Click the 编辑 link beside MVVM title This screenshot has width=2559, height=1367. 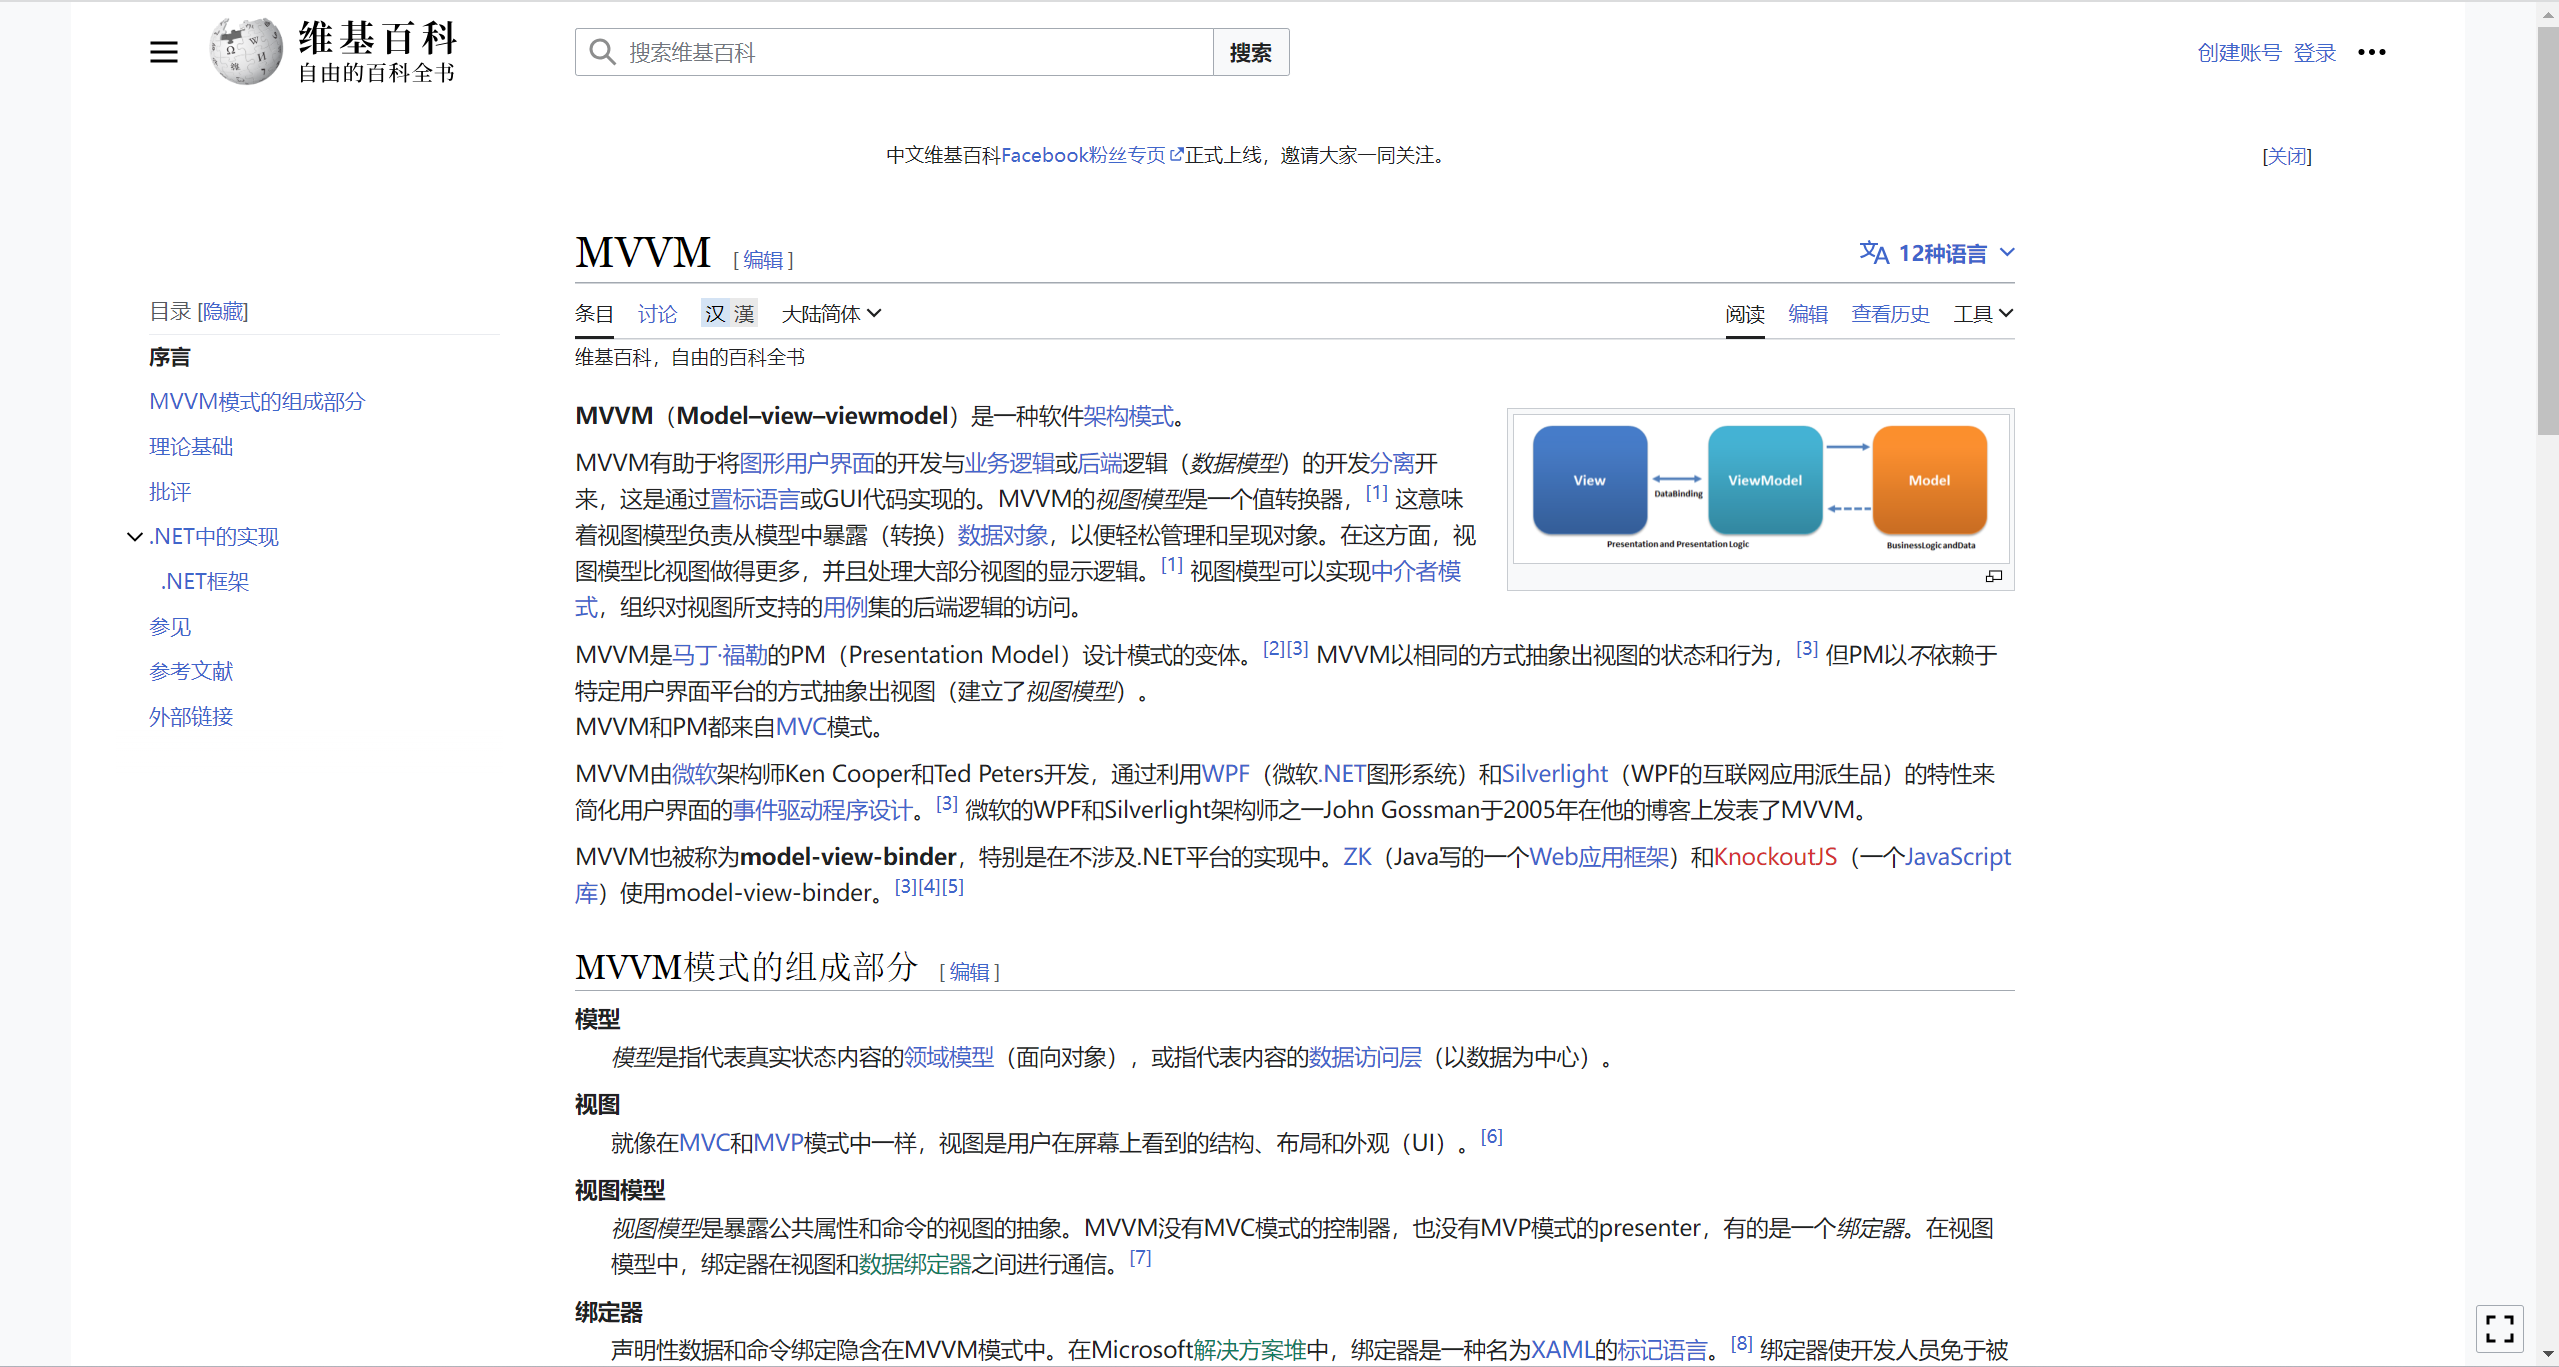763,260
